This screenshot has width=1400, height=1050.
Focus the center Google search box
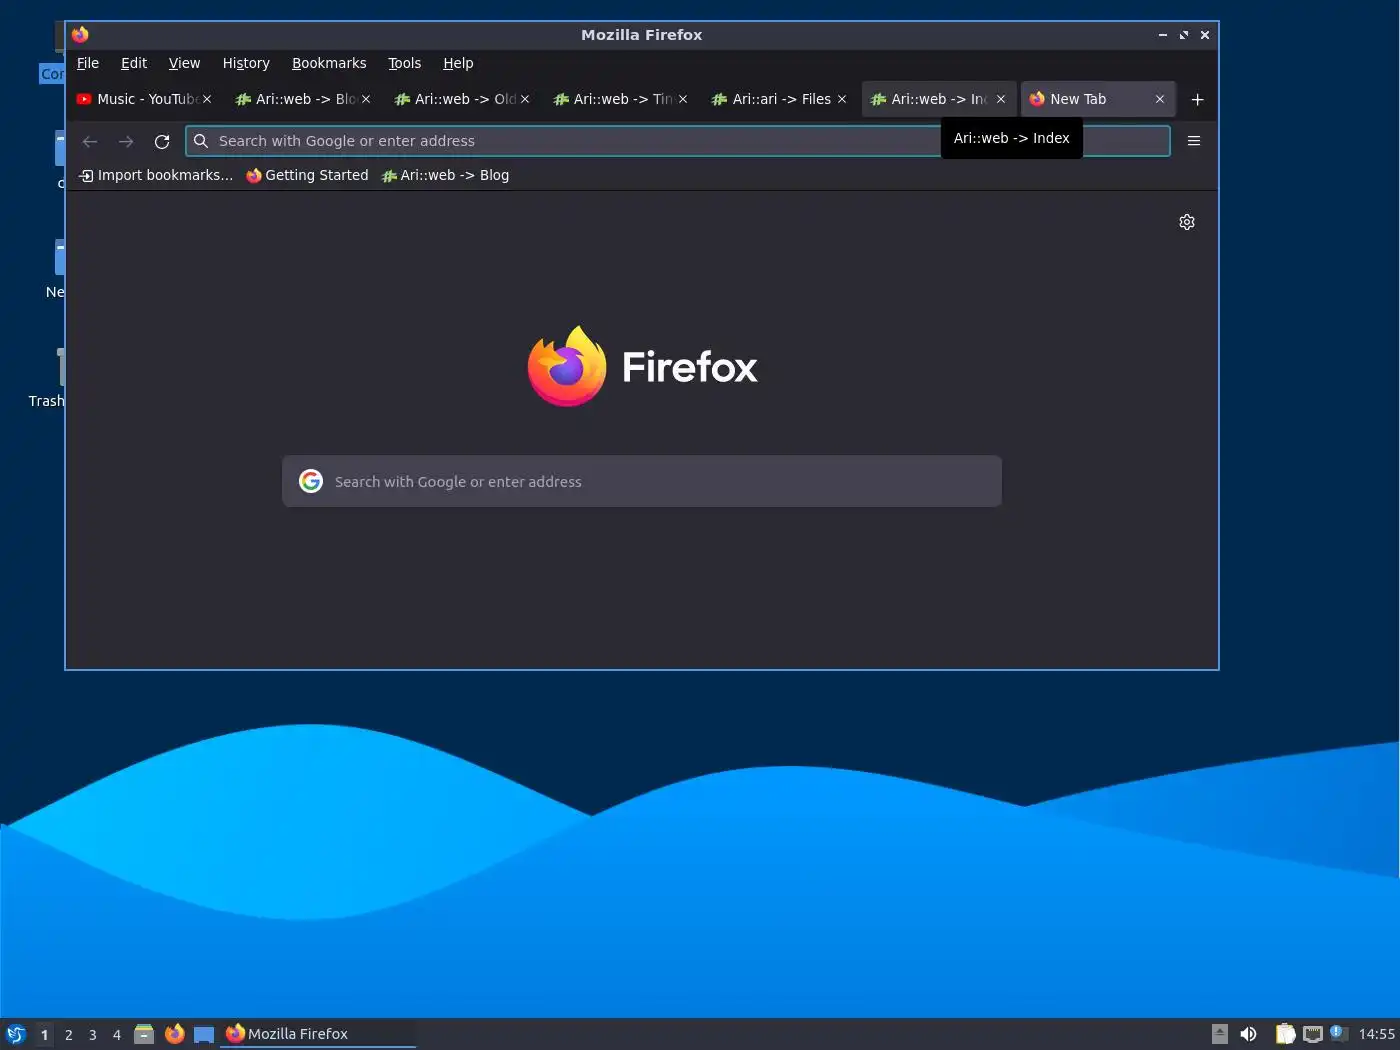pyautogui.click(x=642, y=481)
